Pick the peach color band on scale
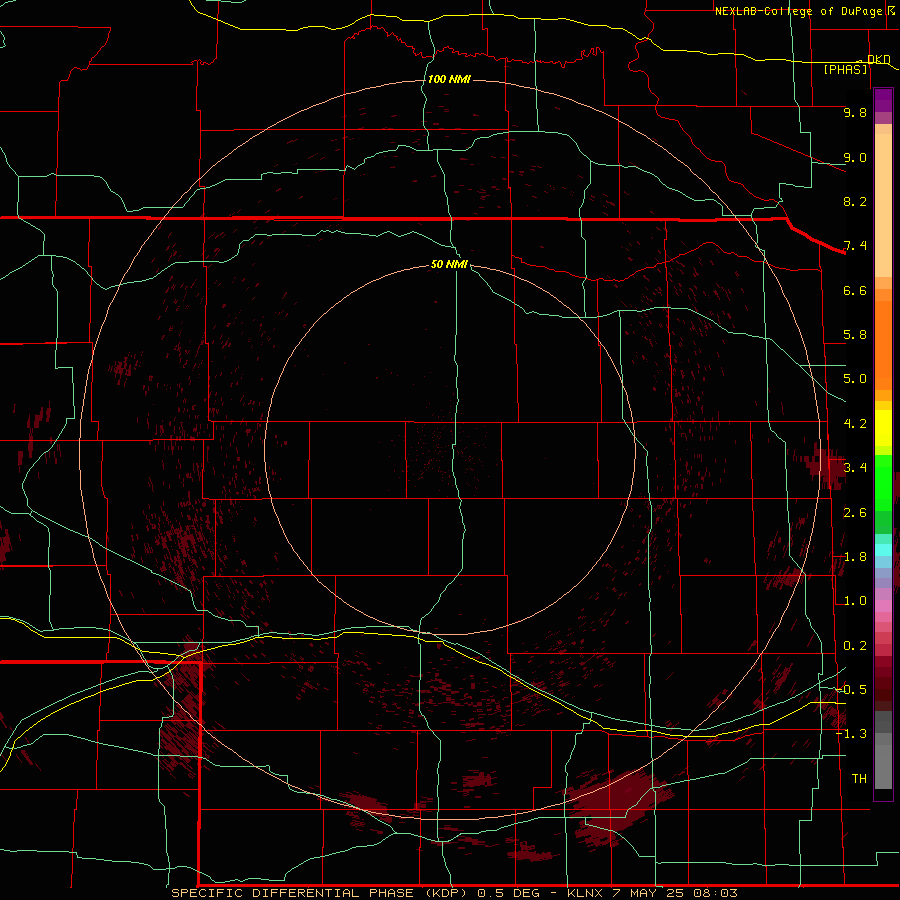Screen dimensions: 900x900 click(883, 205)
